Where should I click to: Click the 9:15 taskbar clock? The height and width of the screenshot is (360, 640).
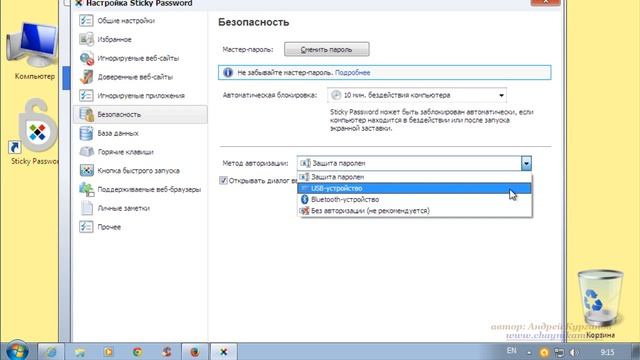(x=607, y=352)
